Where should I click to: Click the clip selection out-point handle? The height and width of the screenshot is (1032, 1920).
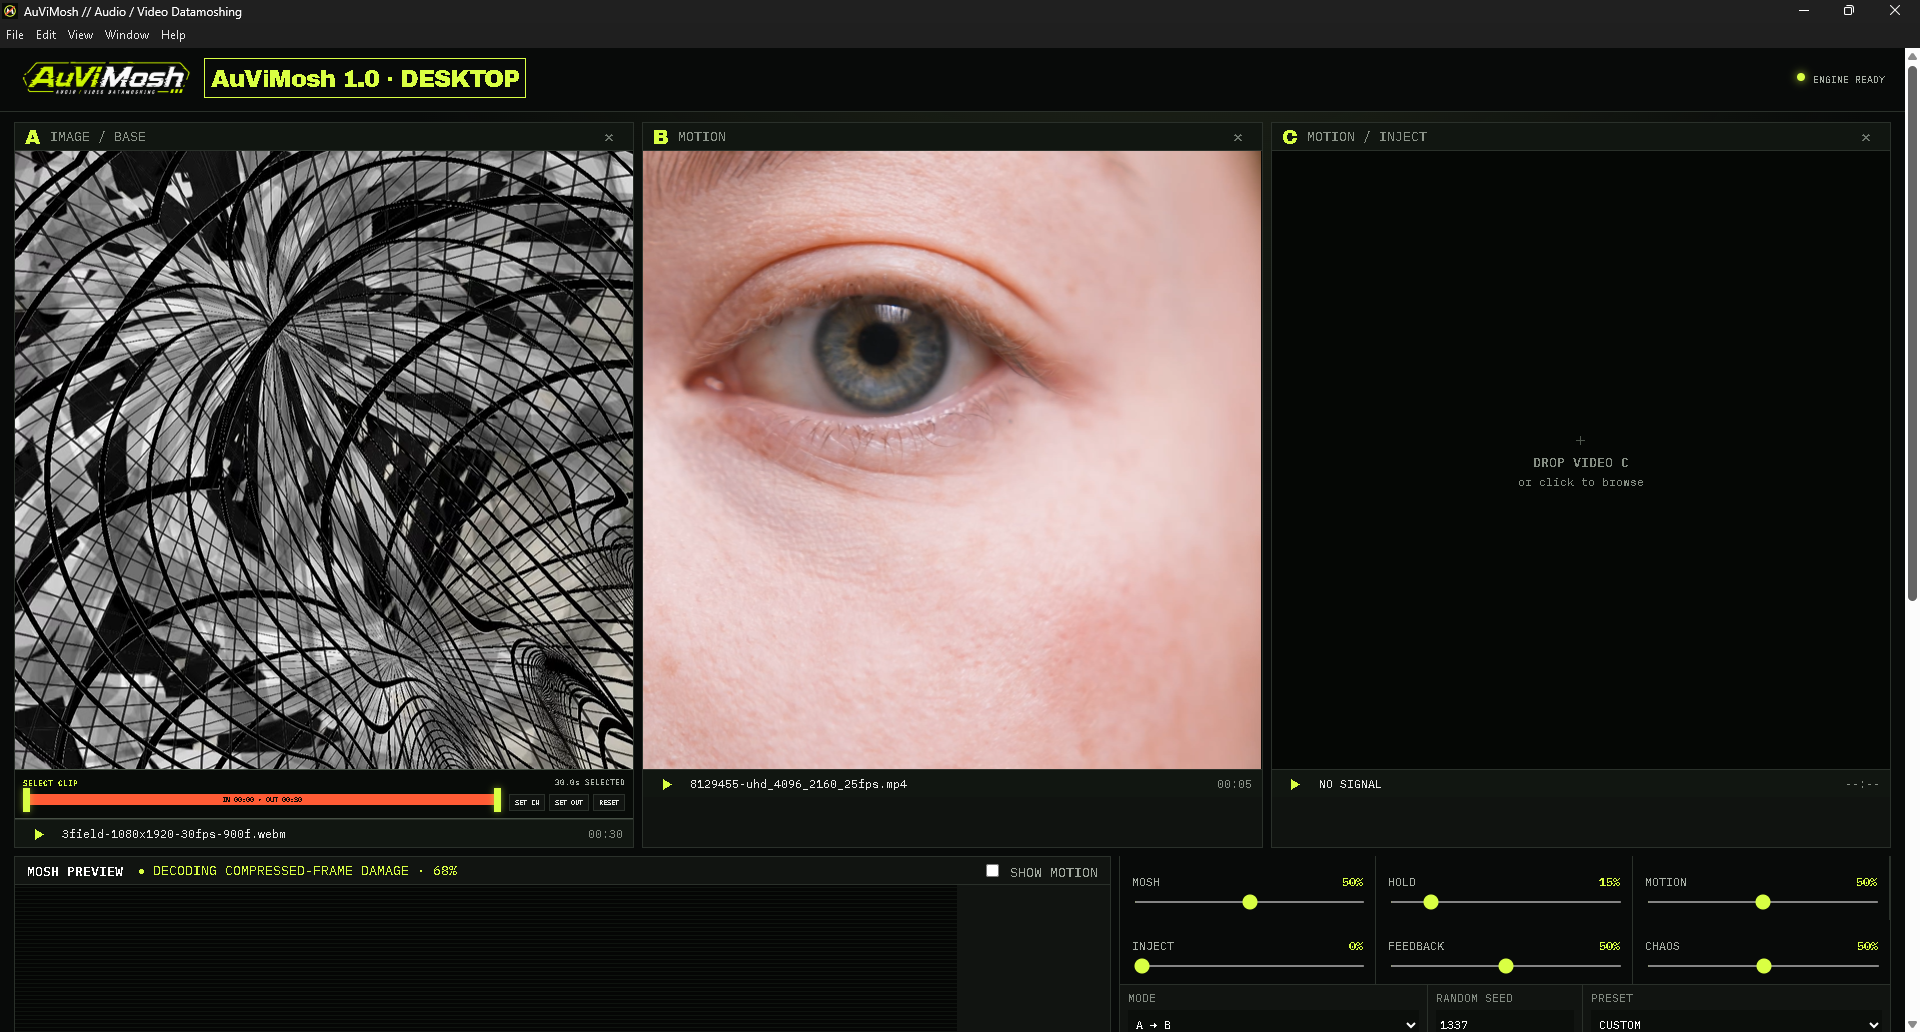[x=497, y=800]
